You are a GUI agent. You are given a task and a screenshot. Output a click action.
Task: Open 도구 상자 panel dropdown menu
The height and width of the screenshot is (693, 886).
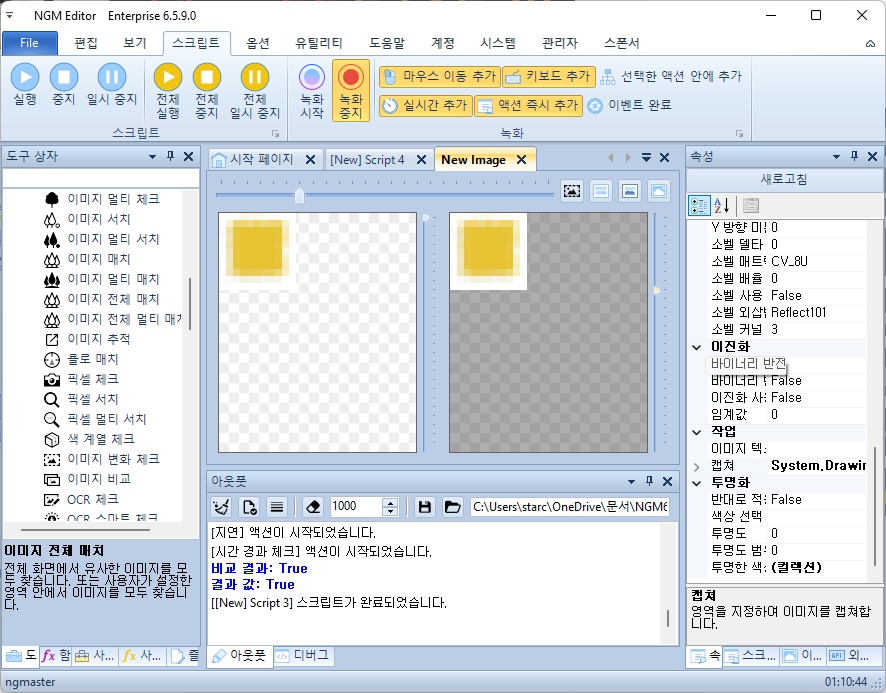pyautogui.click(x=152, y=157)
